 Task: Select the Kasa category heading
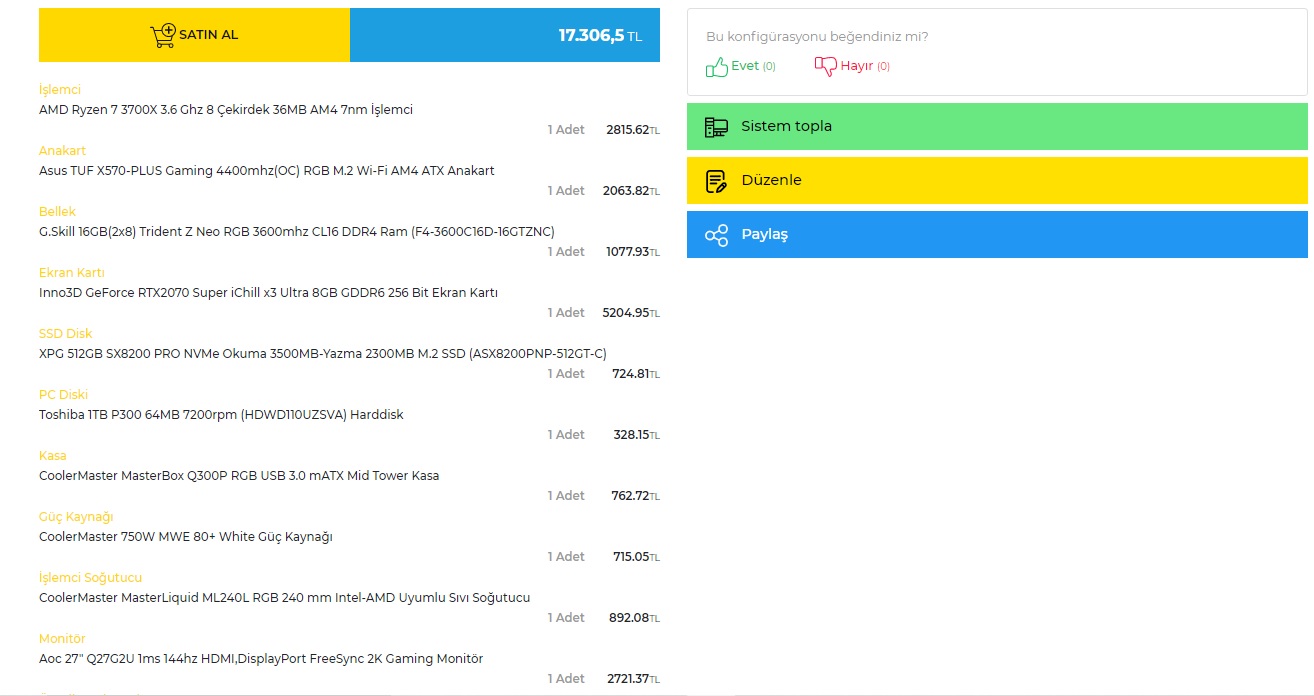tap(53, 455)
